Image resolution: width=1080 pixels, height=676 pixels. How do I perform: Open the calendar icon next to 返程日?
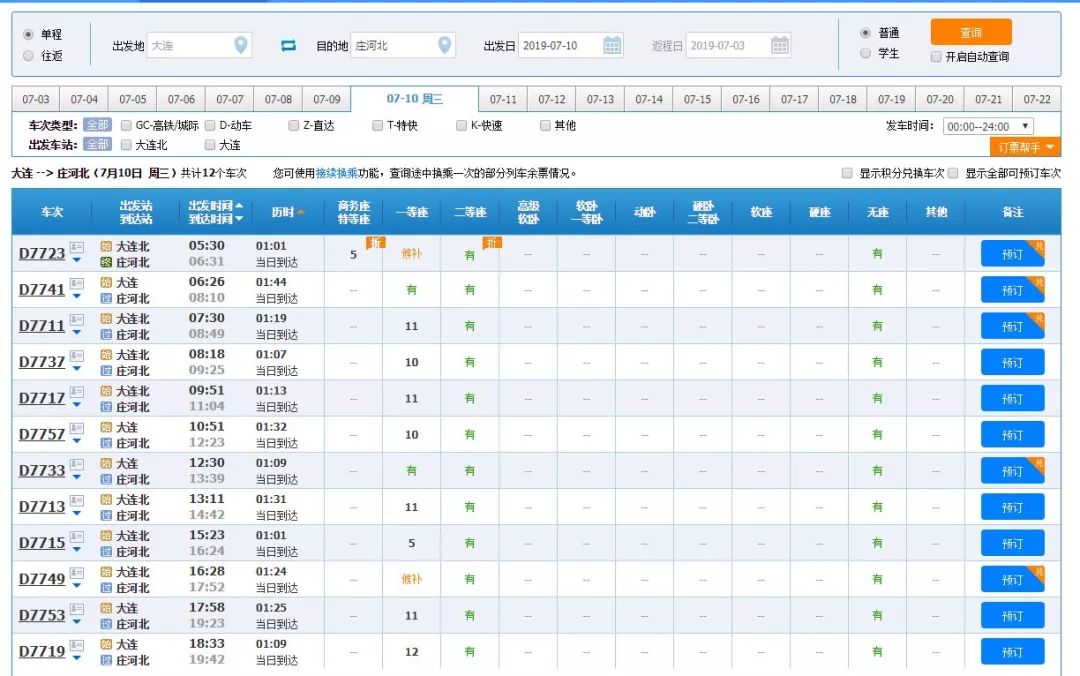point(778,44)
